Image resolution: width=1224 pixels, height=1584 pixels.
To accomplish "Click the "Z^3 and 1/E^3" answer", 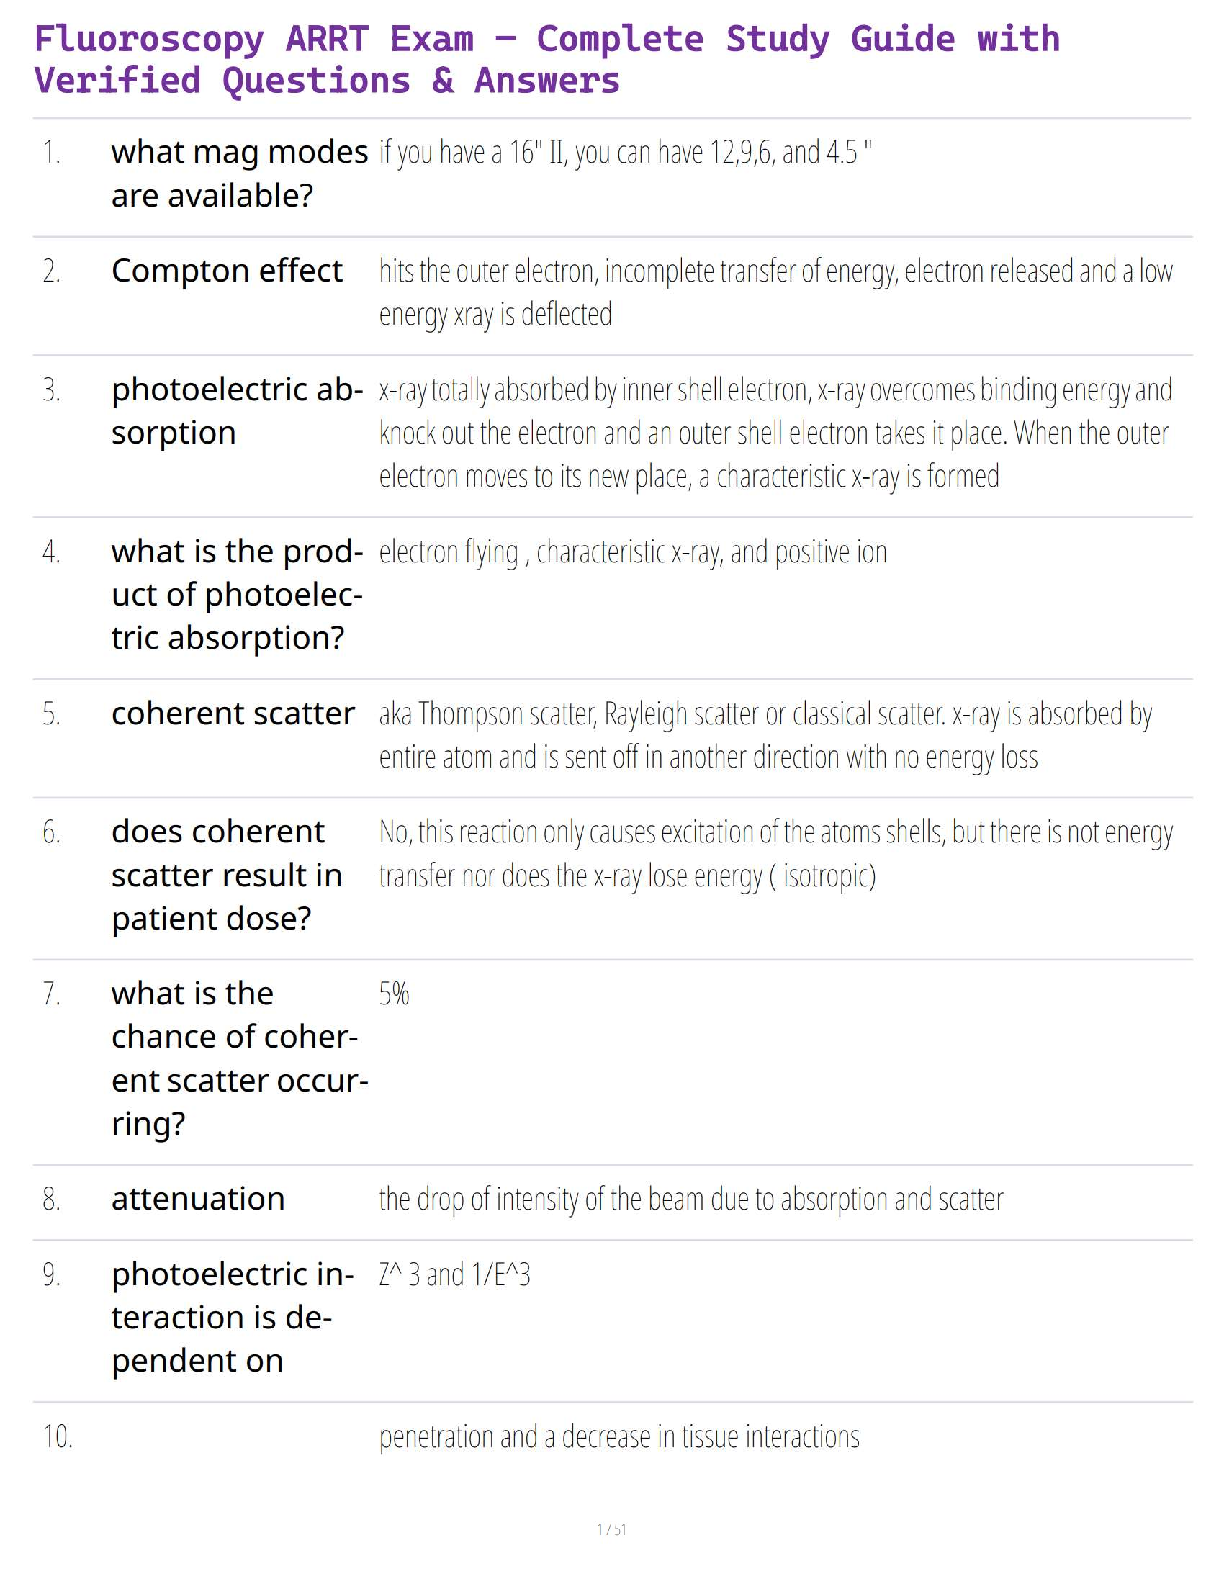I will point(454,1274).
